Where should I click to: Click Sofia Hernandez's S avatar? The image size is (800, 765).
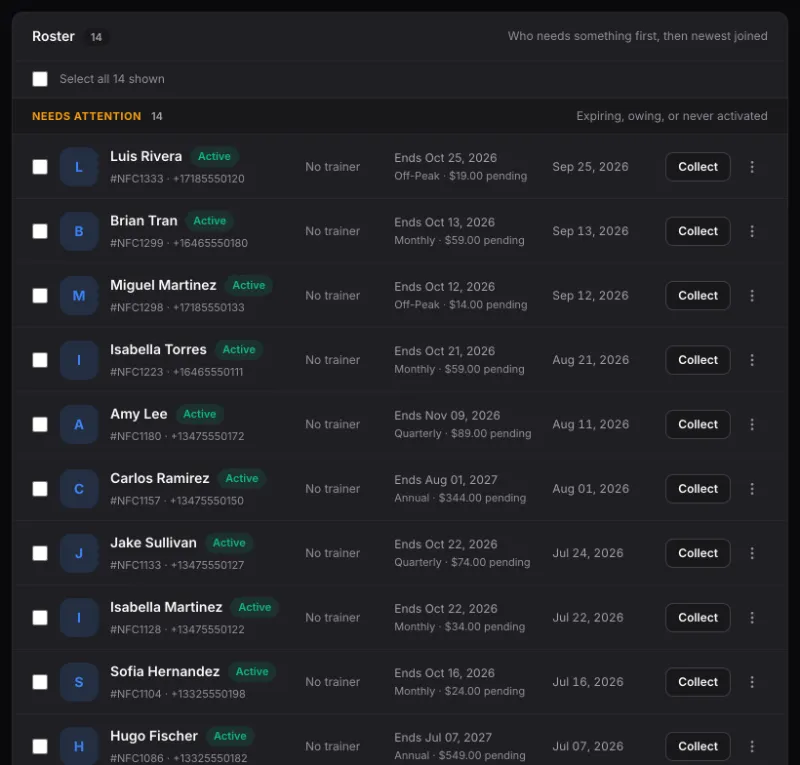tap(79, 682)
